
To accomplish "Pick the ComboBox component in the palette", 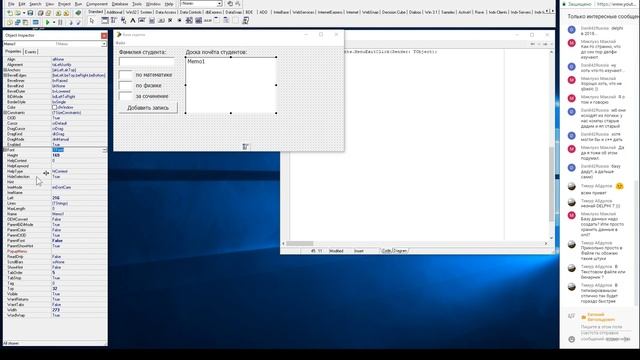I will click(198, 21).
